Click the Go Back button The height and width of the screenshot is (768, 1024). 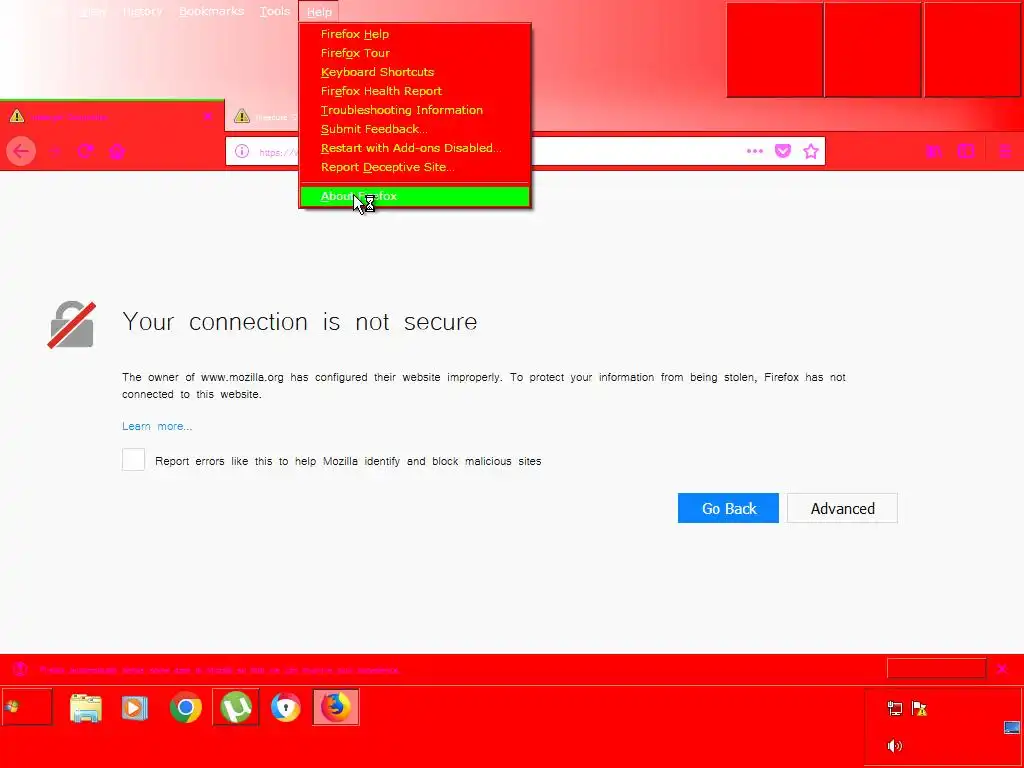pos(728,508)
